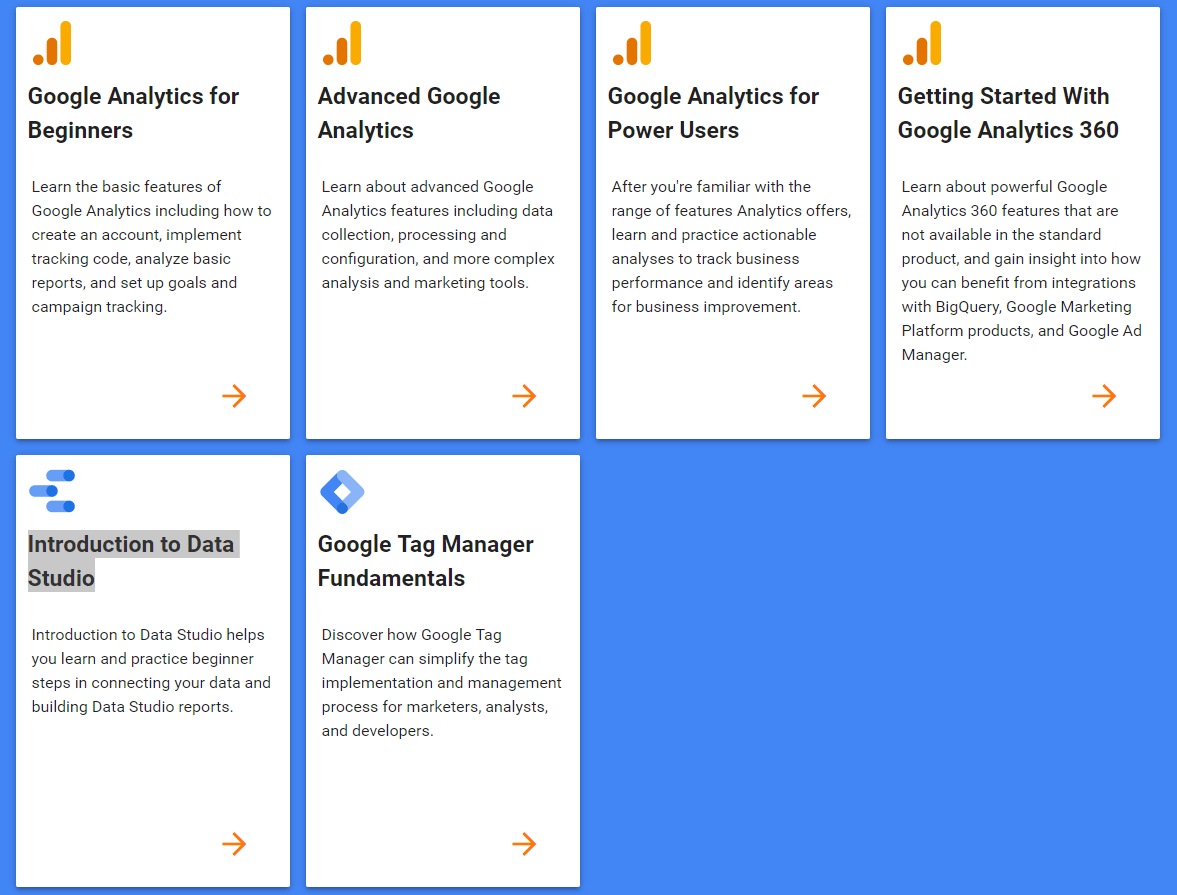Click the Tag Manager course description text
The width and height of the screenshot is (1177, 895).
441,683
